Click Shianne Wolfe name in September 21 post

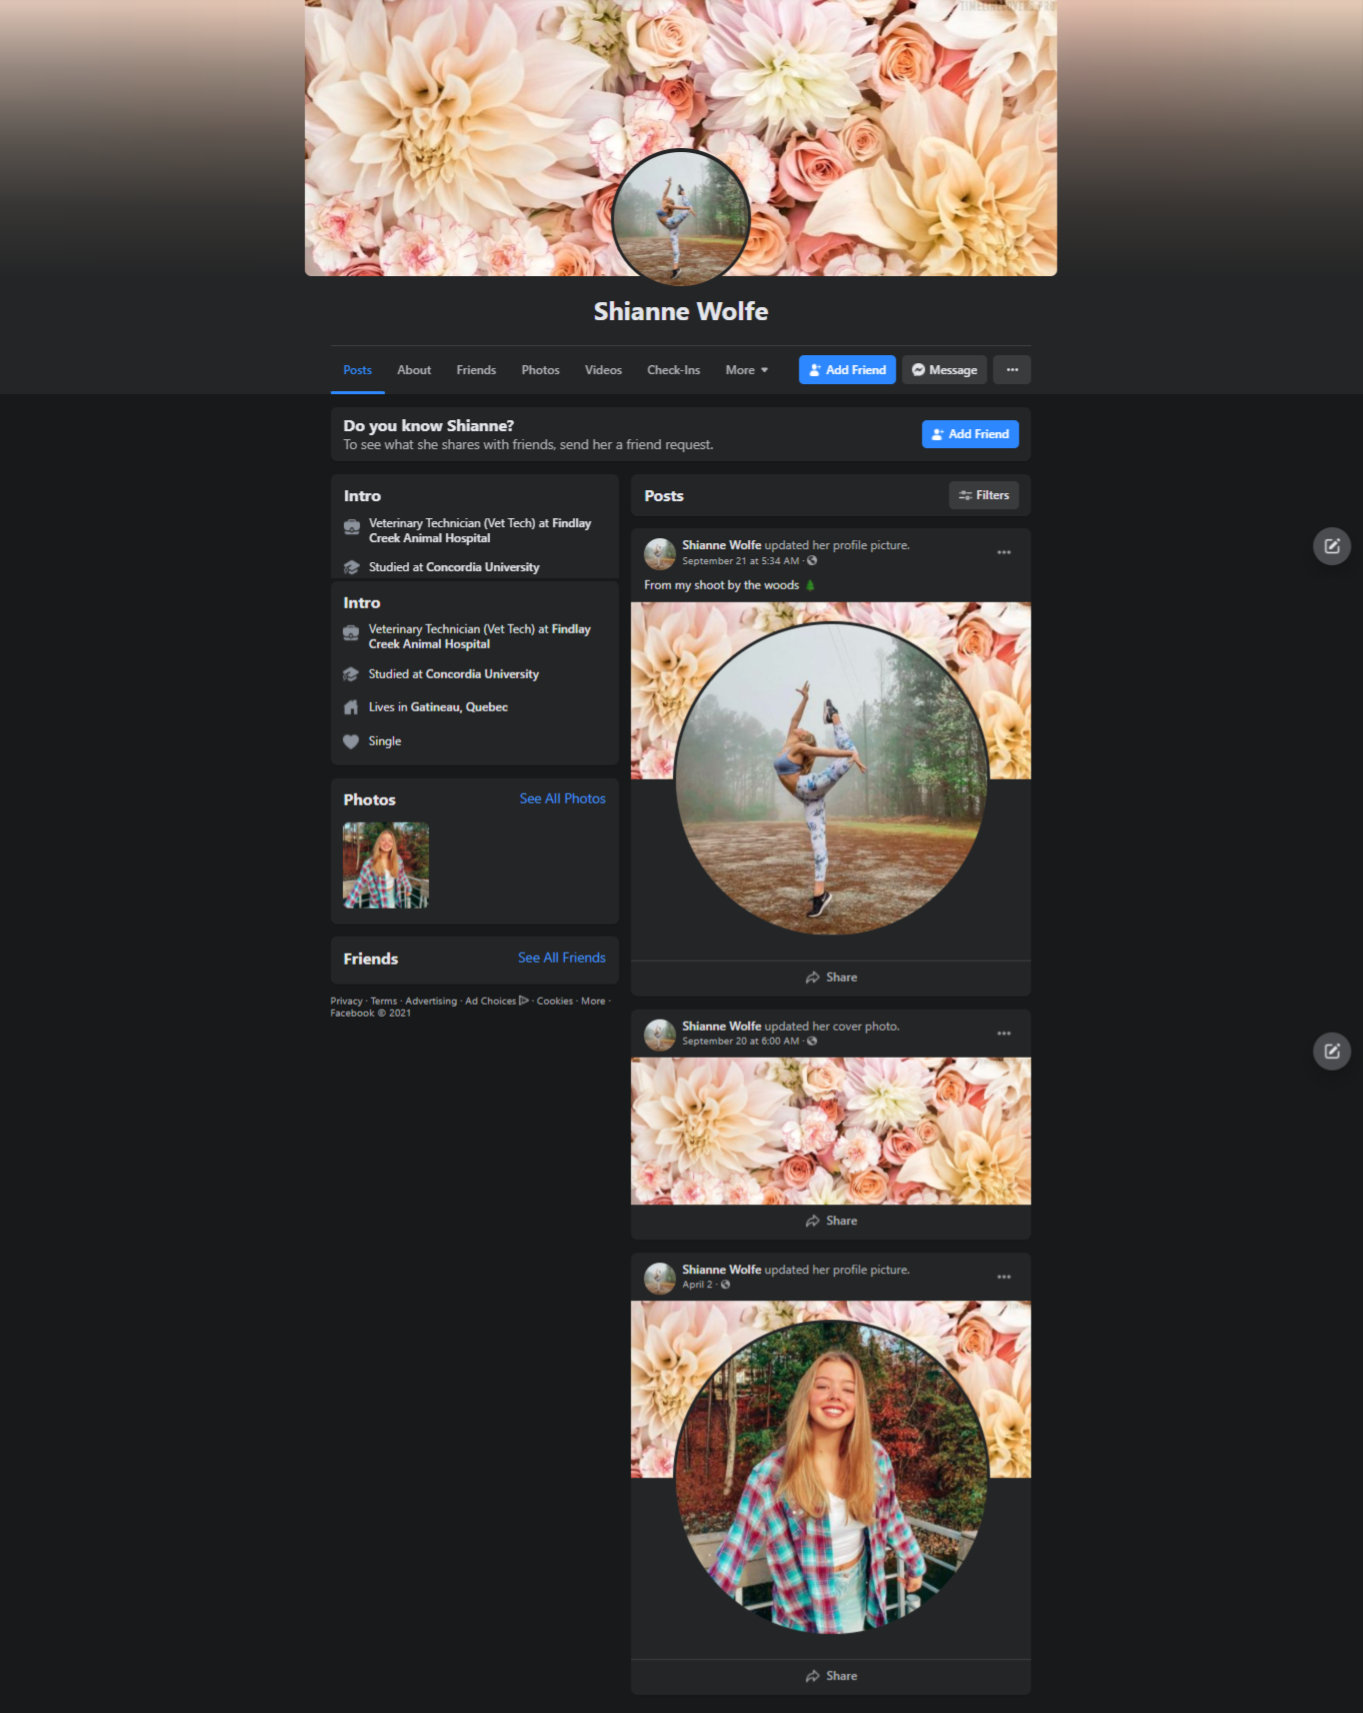721,545
